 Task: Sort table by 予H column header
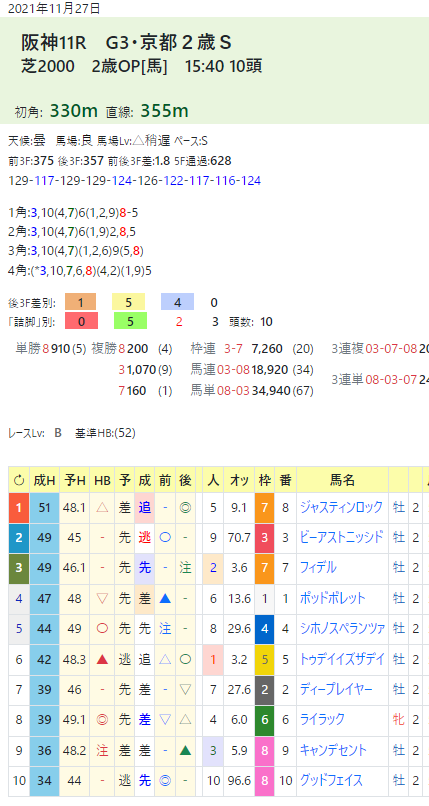[74, 481]
